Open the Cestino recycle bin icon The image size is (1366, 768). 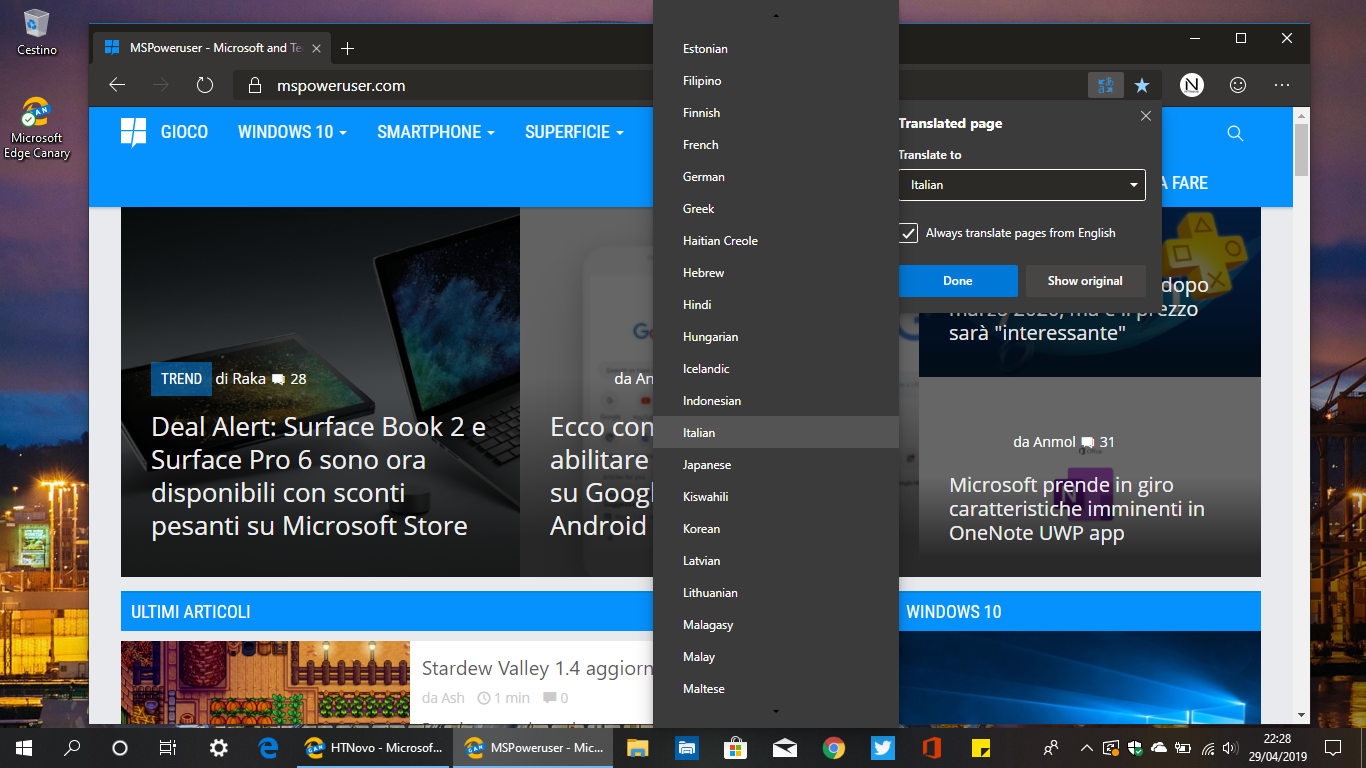pos(37,32)
